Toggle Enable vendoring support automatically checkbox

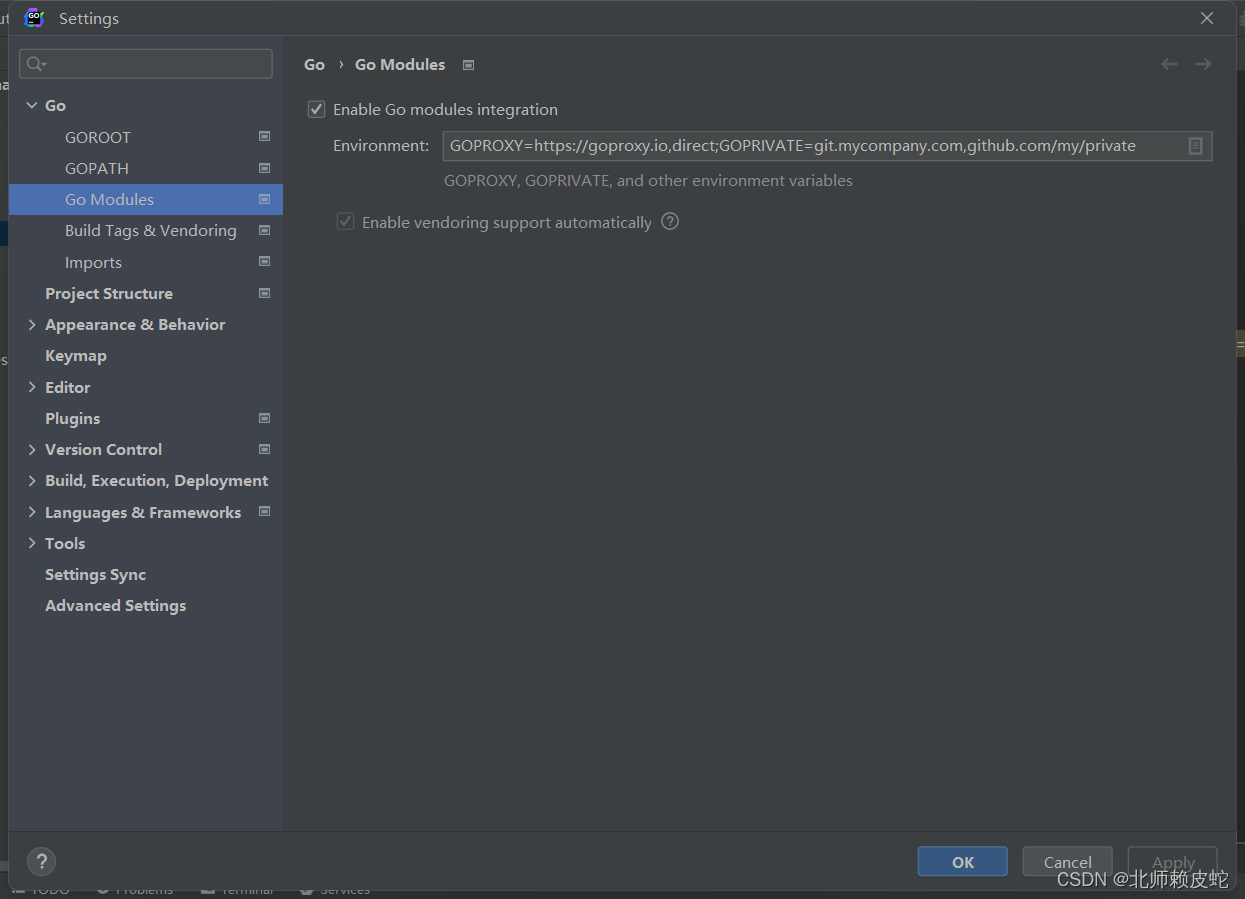(x=346, y=222)
